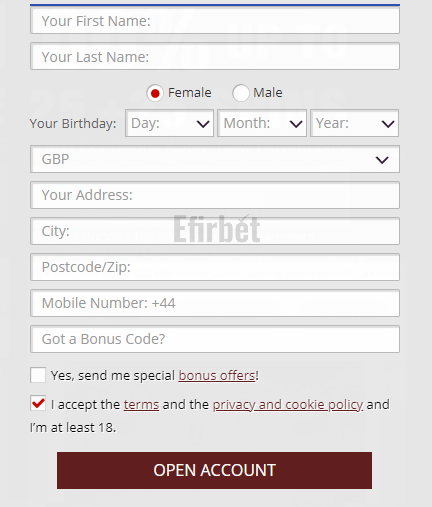The height and width of the screenshot is (507, 432).
Task: Open the Year birthday dropdown
Action: click(354, 123)
